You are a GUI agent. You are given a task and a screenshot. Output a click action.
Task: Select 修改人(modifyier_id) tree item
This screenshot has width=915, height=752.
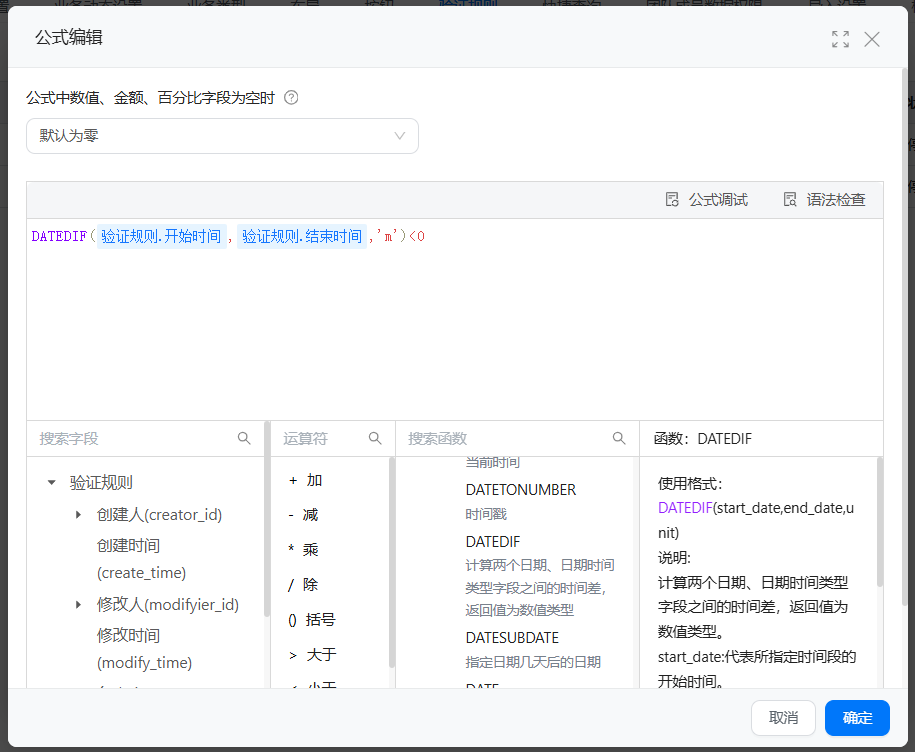168,604
